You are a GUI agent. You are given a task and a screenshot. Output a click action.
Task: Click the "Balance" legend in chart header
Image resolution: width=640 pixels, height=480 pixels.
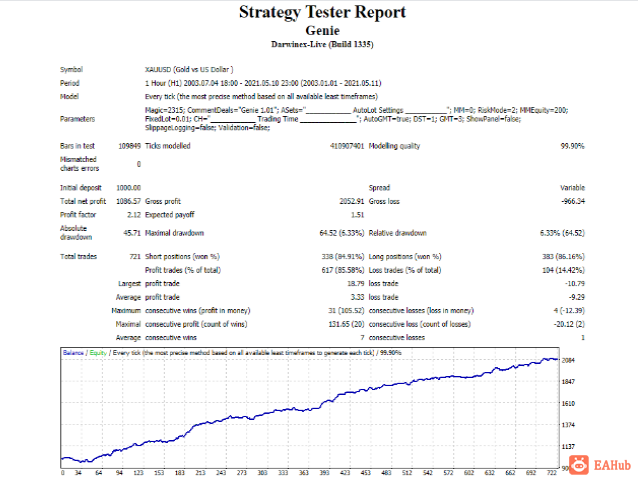pos(73,353)
